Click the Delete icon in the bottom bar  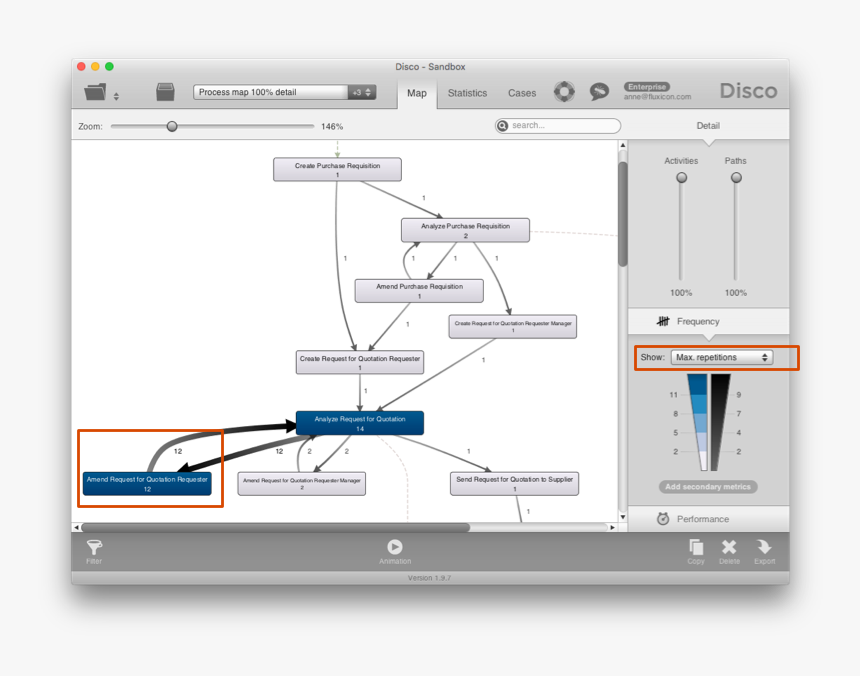(729, 548)
